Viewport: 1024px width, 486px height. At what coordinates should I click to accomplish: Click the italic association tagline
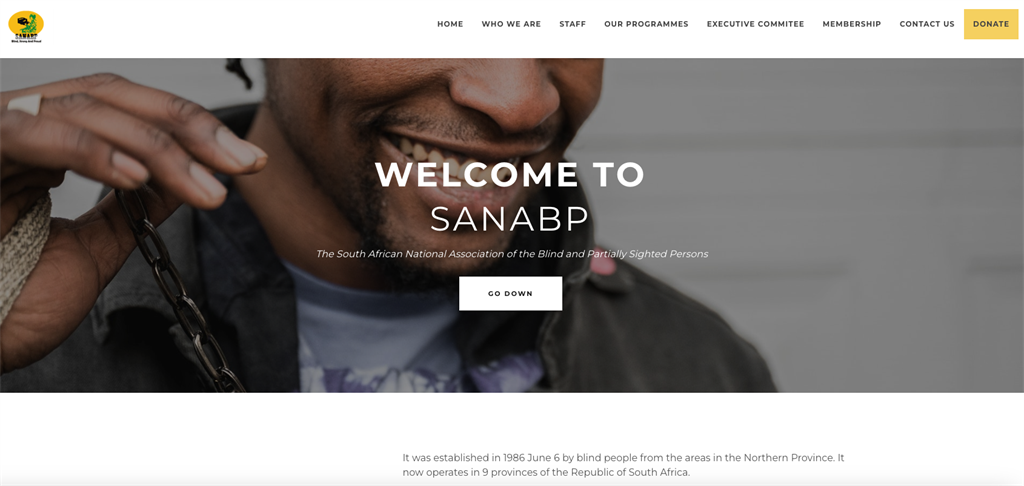[x=512, y=253]
